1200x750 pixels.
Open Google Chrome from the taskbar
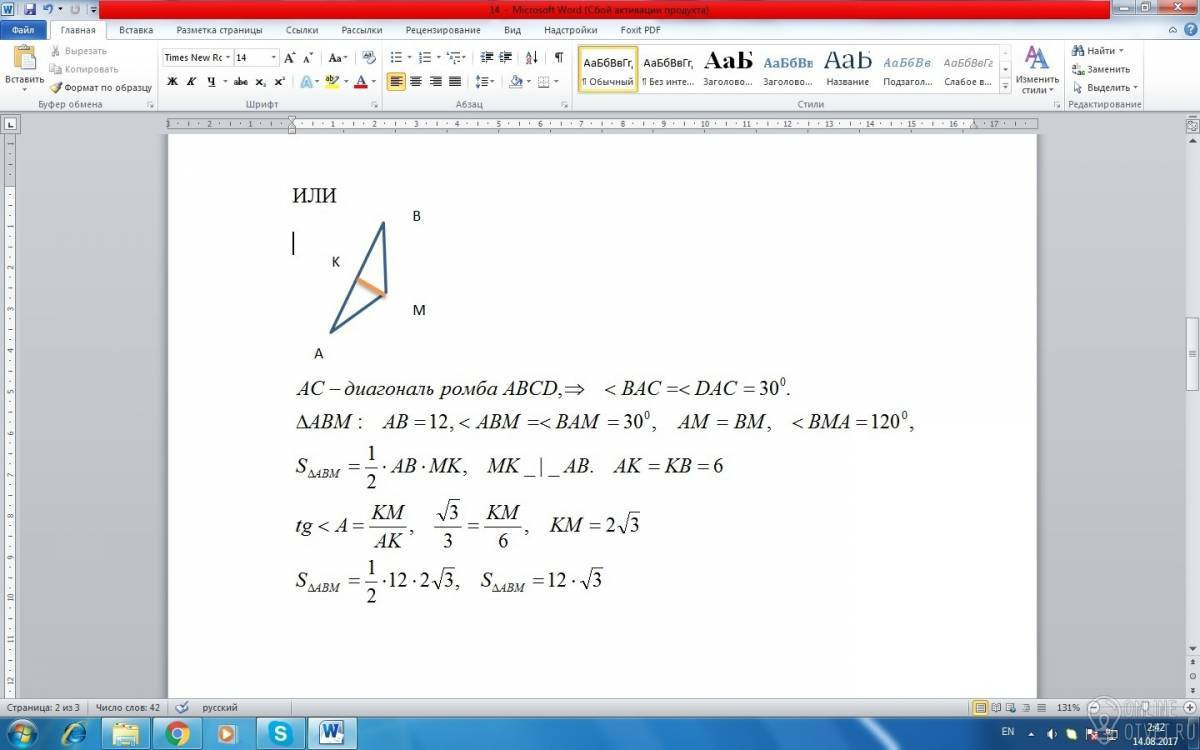[x=178, y=733]
